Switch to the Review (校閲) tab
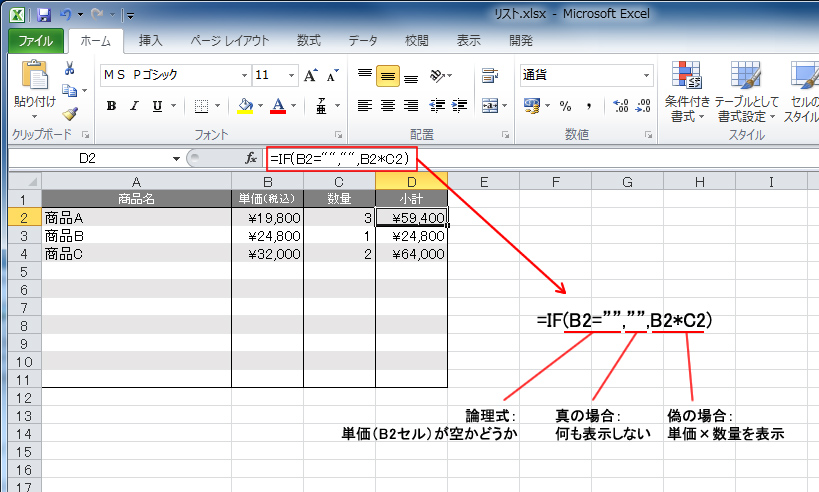Image resolution: width=819 pixels, height=492 pixels. [416, 41]
